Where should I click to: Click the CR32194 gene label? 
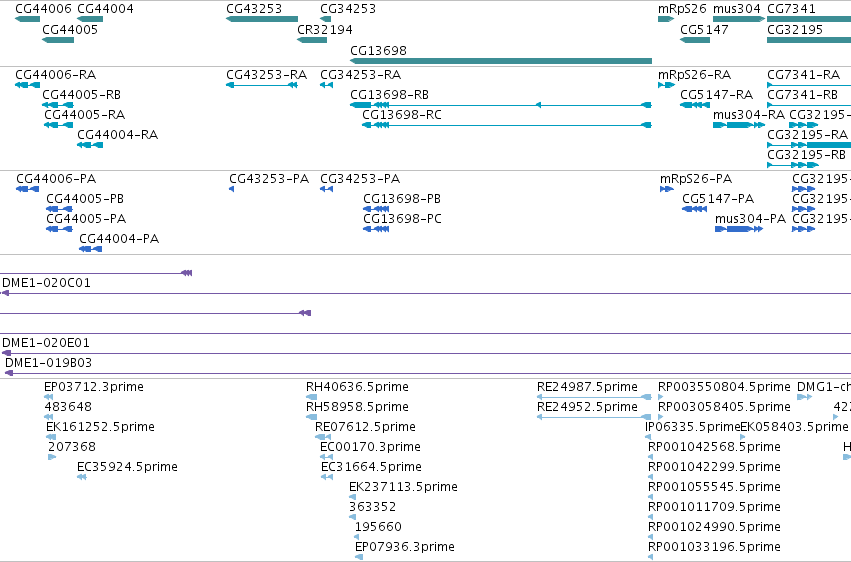(325, 29)
